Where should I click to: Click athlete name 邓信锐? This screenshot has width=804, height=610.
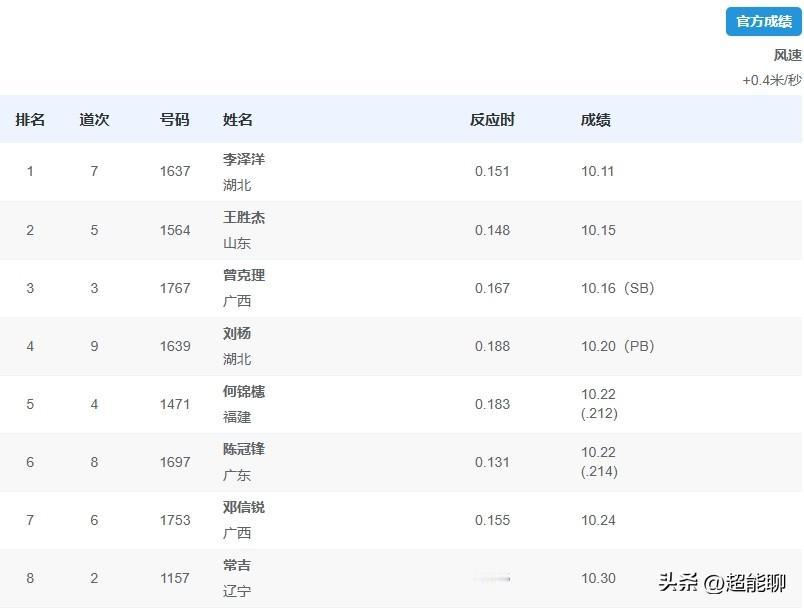[x=244, y=507]
